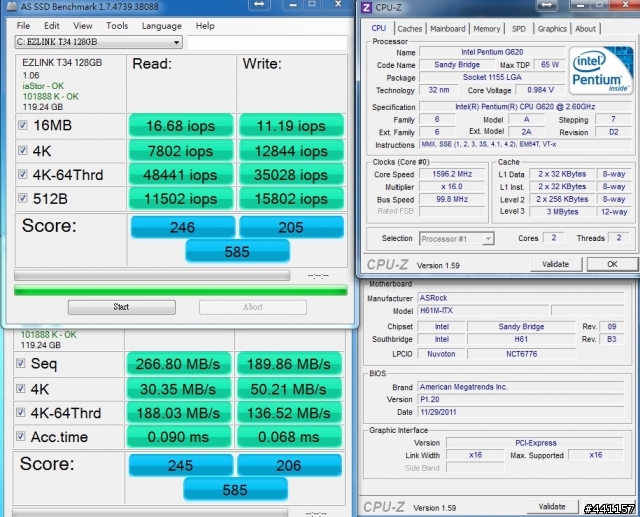Screen dimensions: 640x517
Task: Switch to the SPD tab in CPU-Z
Action: point(518,29)
